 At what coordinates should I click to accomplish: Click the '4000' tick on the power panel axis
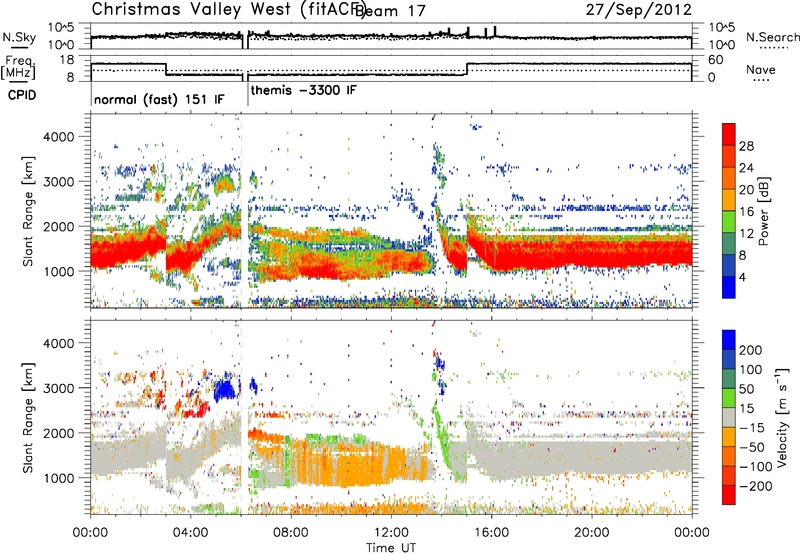(x=59, y=137)
